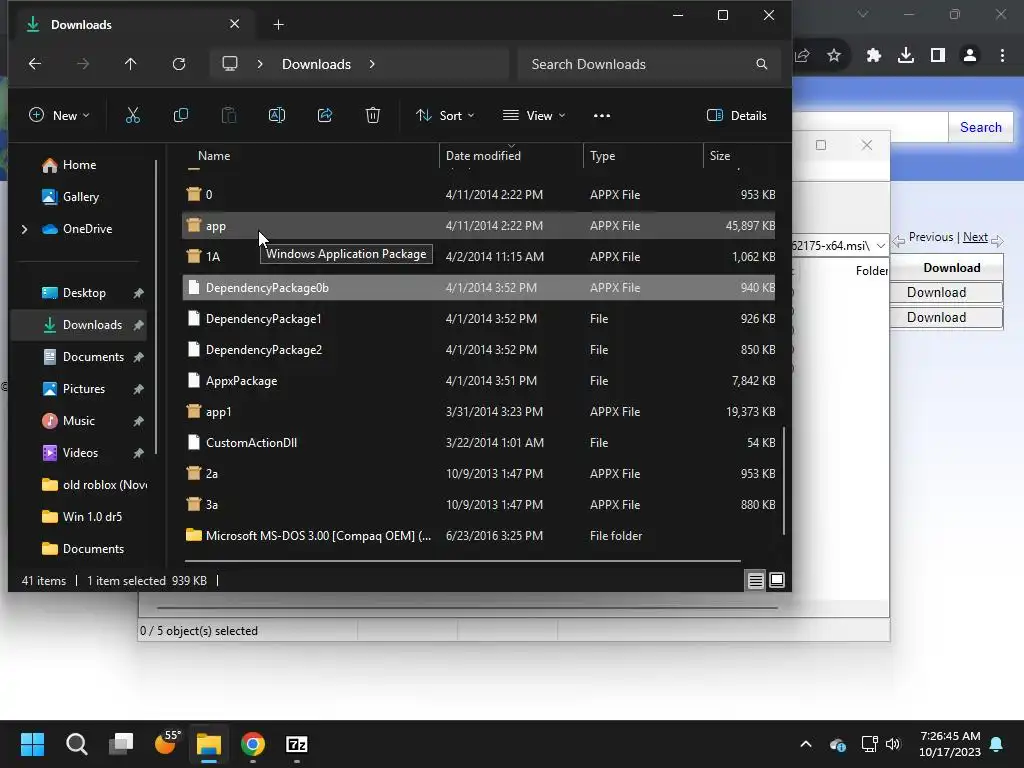Click the browser Search button
The width and height of the screenshot is (1024, 768).
coord(980,127)
